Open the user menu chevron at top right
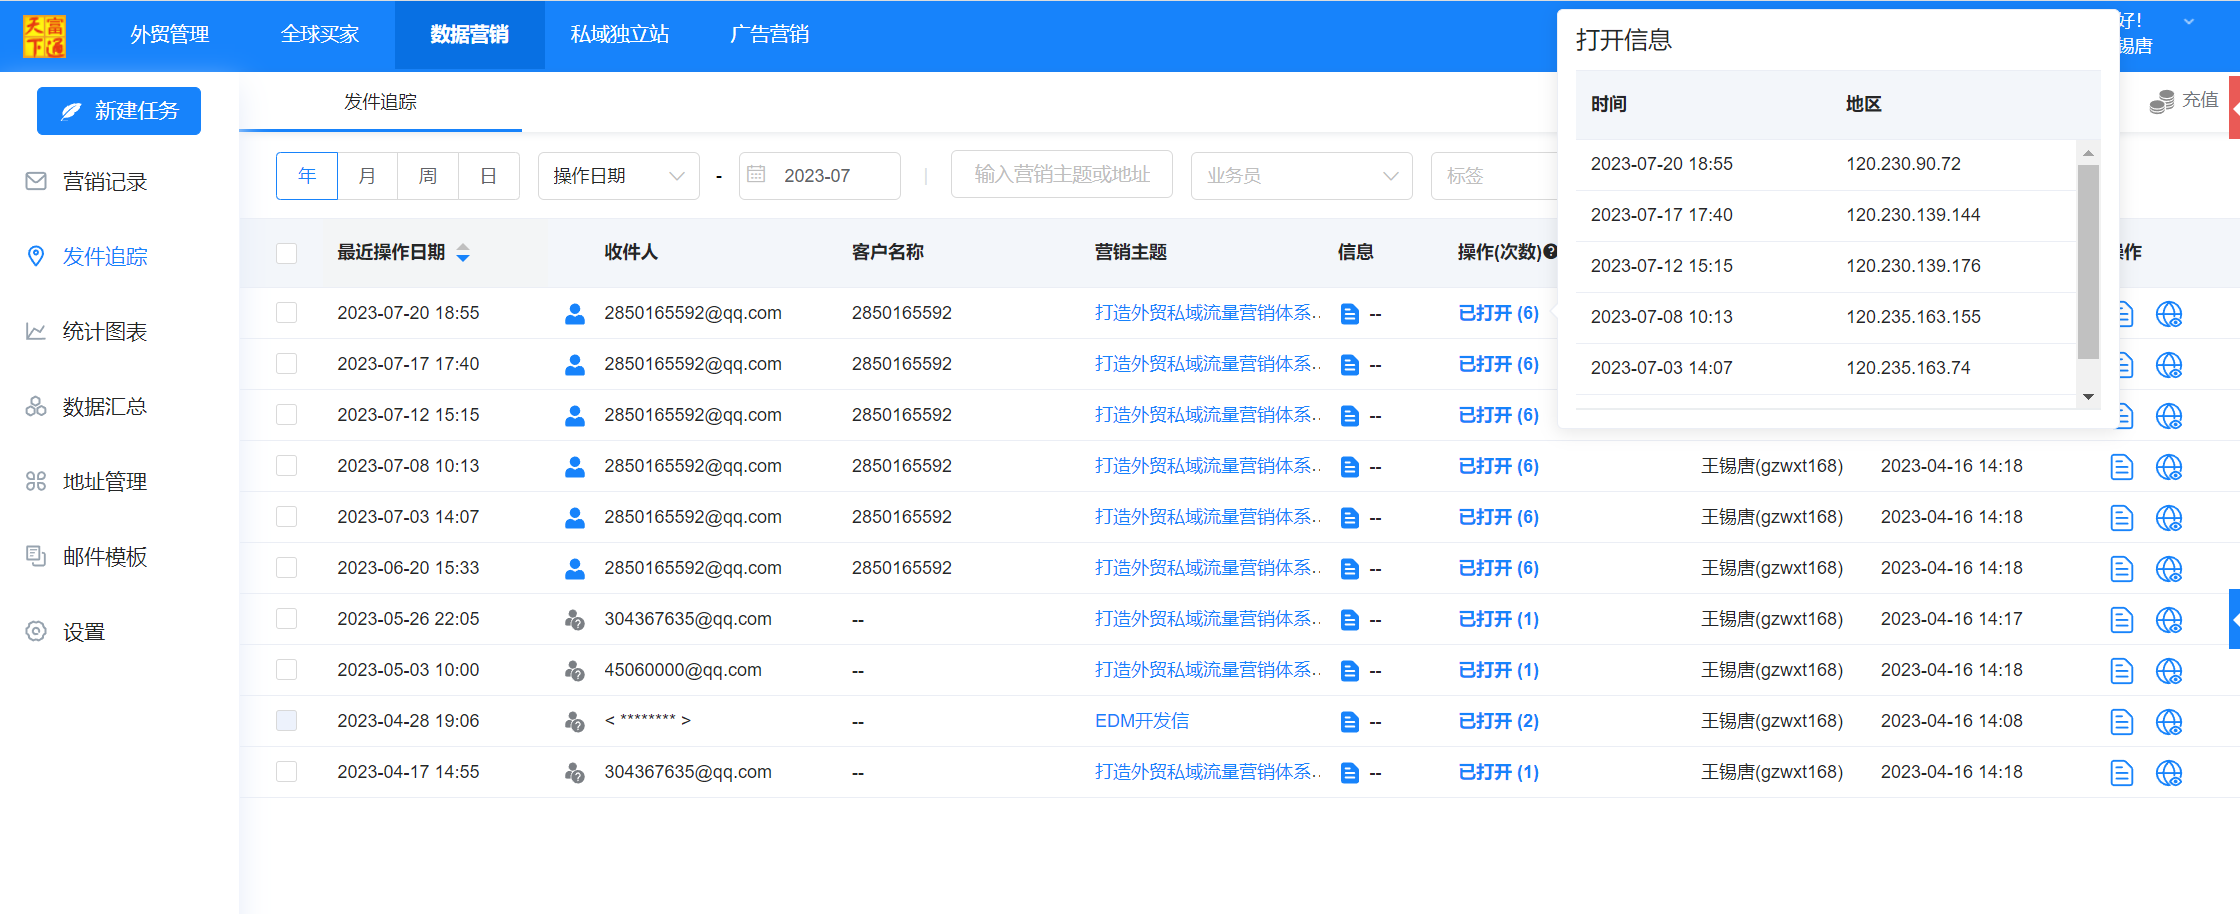The image size is (2240, 914). click(x=2189, y=22)
